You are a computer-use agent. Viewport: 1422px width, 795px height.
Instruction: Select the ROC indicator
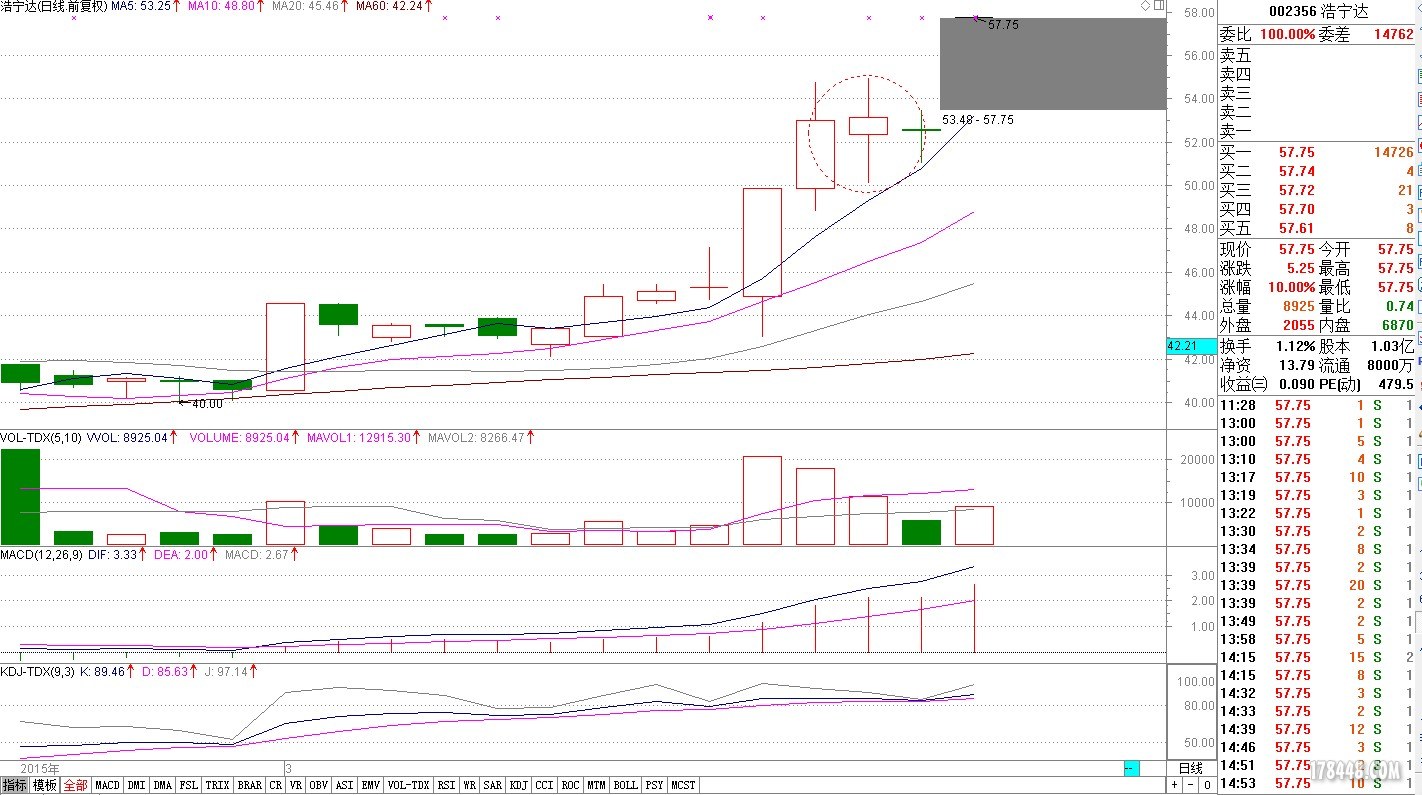coord(571,786)
